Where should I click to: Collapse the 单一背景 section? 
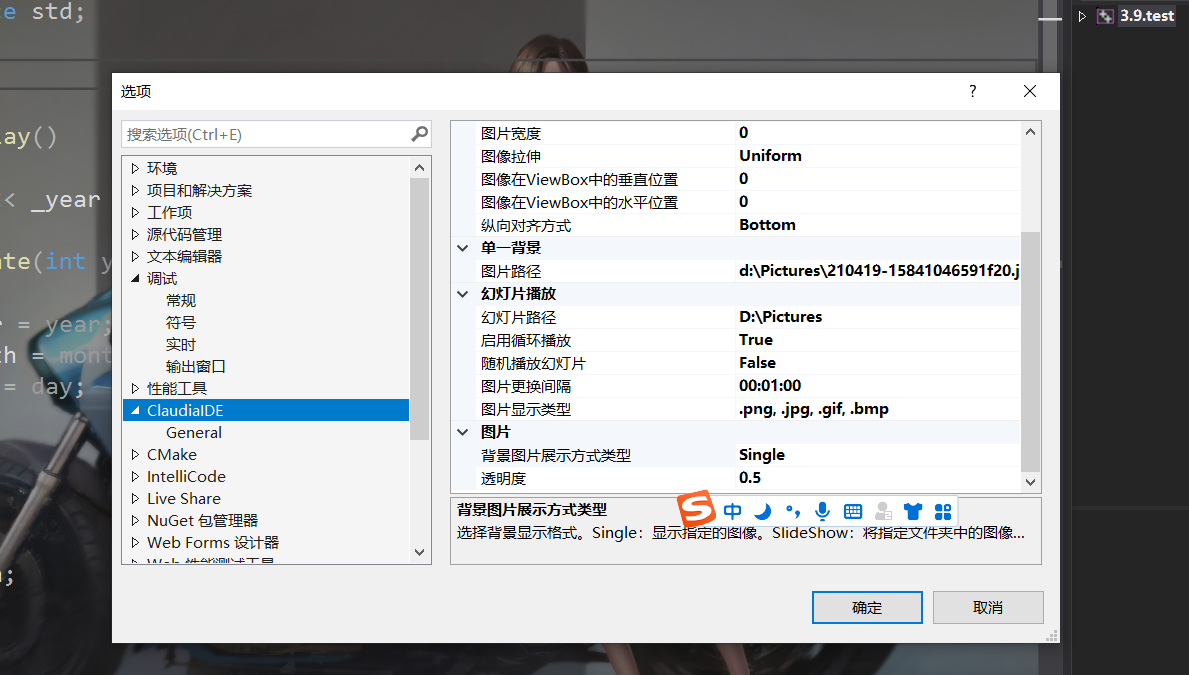tap(462, 247)
